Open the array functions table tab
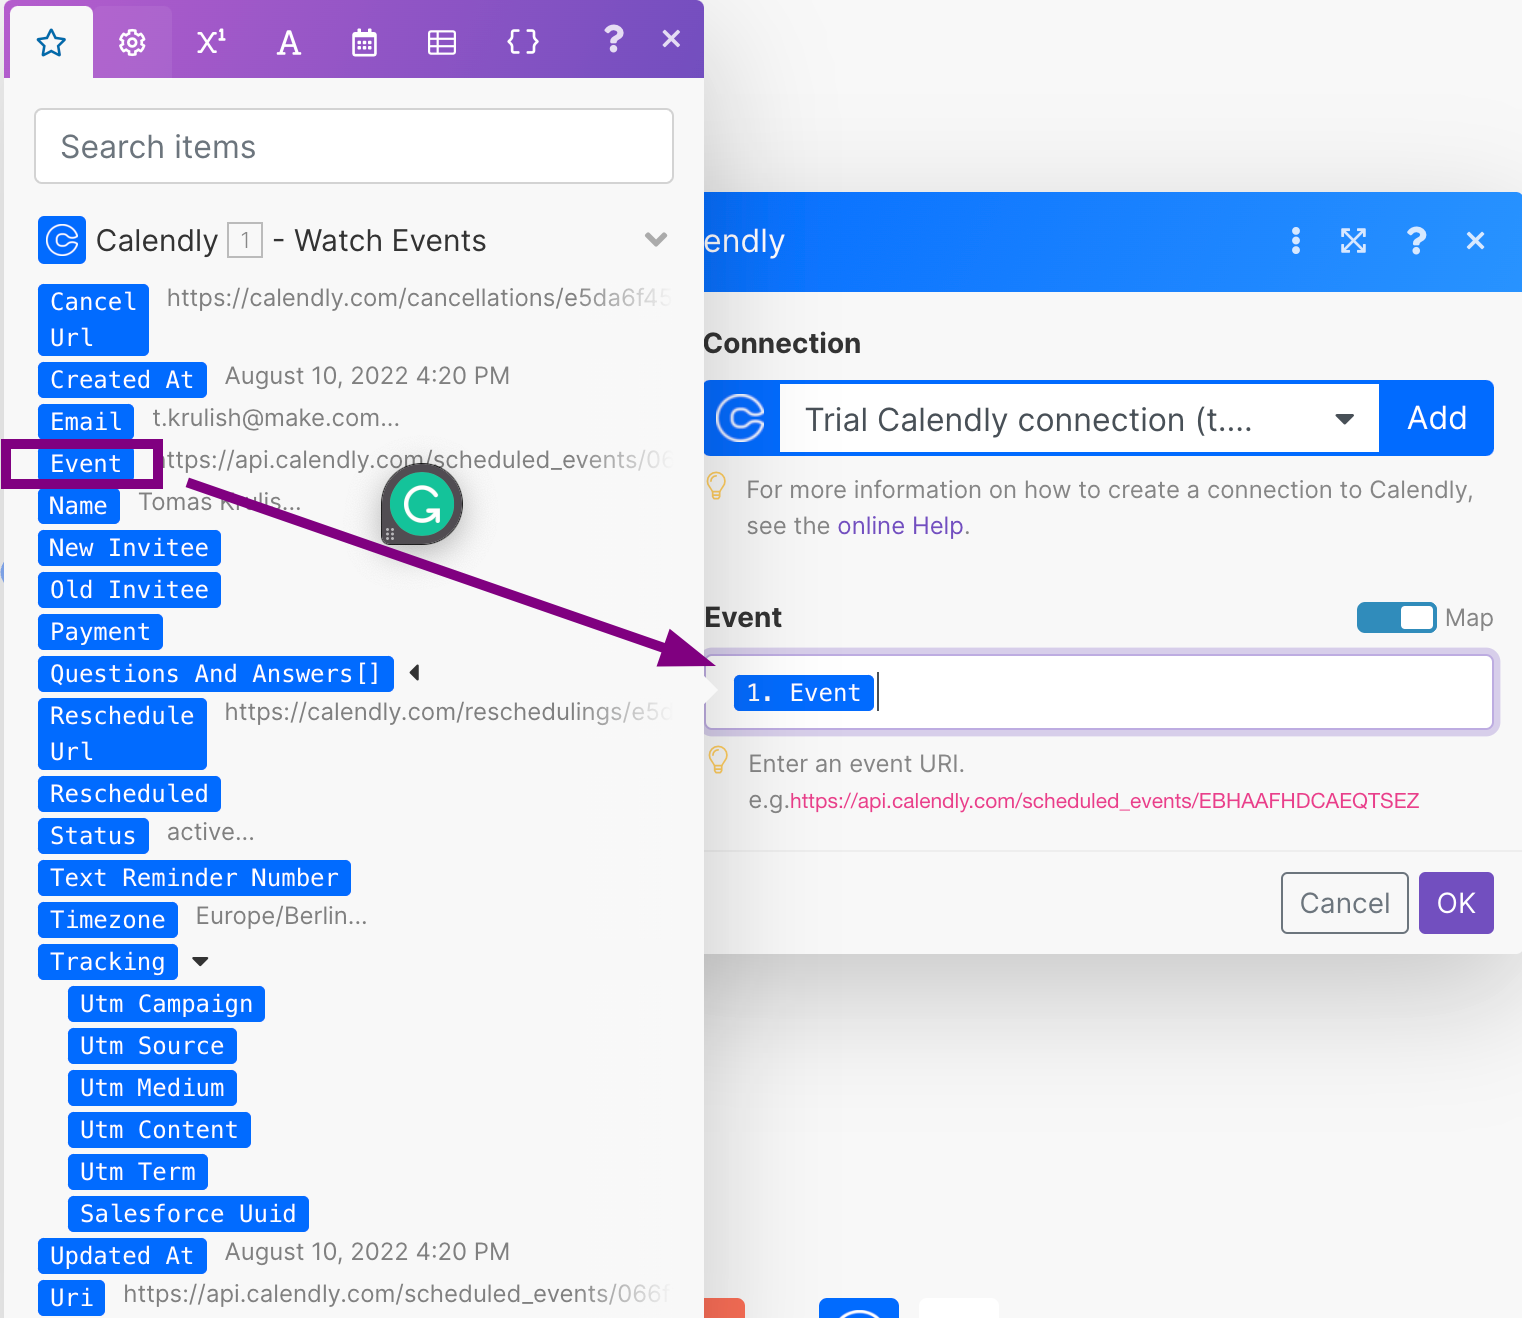Image resolution: width=1522 pixels, height=1318 pixels. 442,42
